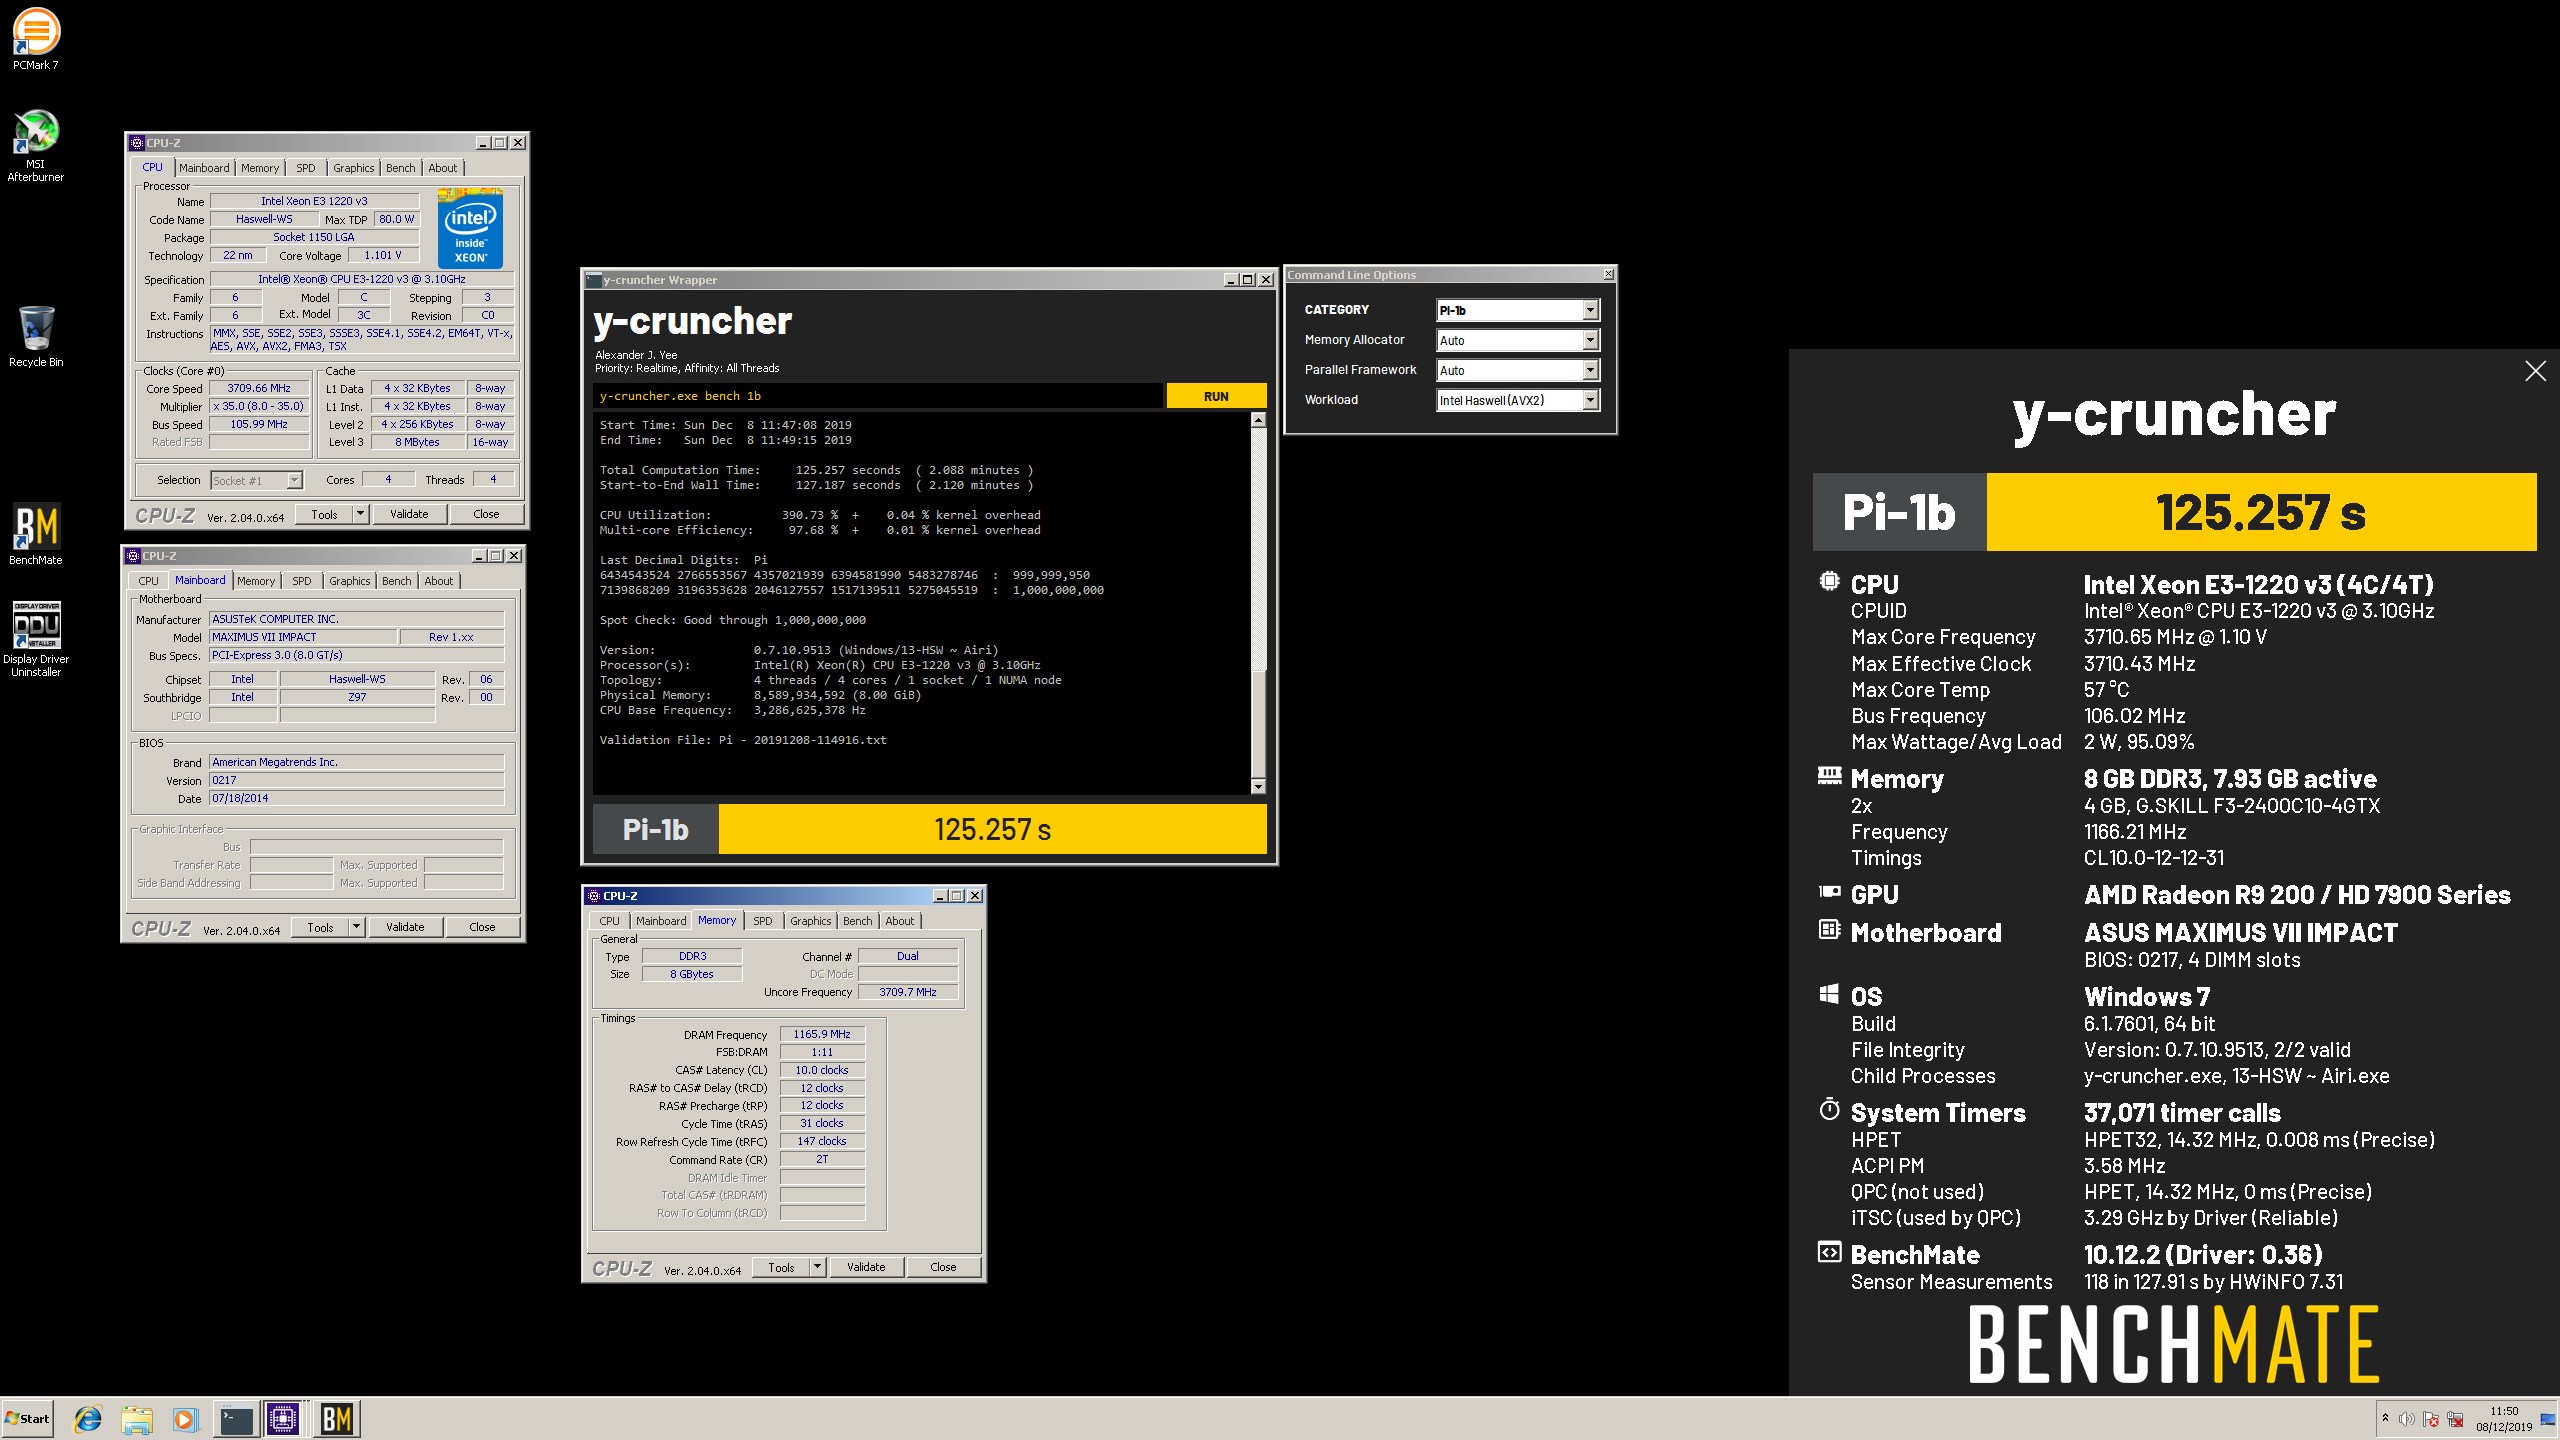Open the CATEGORY dropdown showing Pi-1b
The height and width of the screenshot is (1440, 2560).
(x=1518, y=310)
